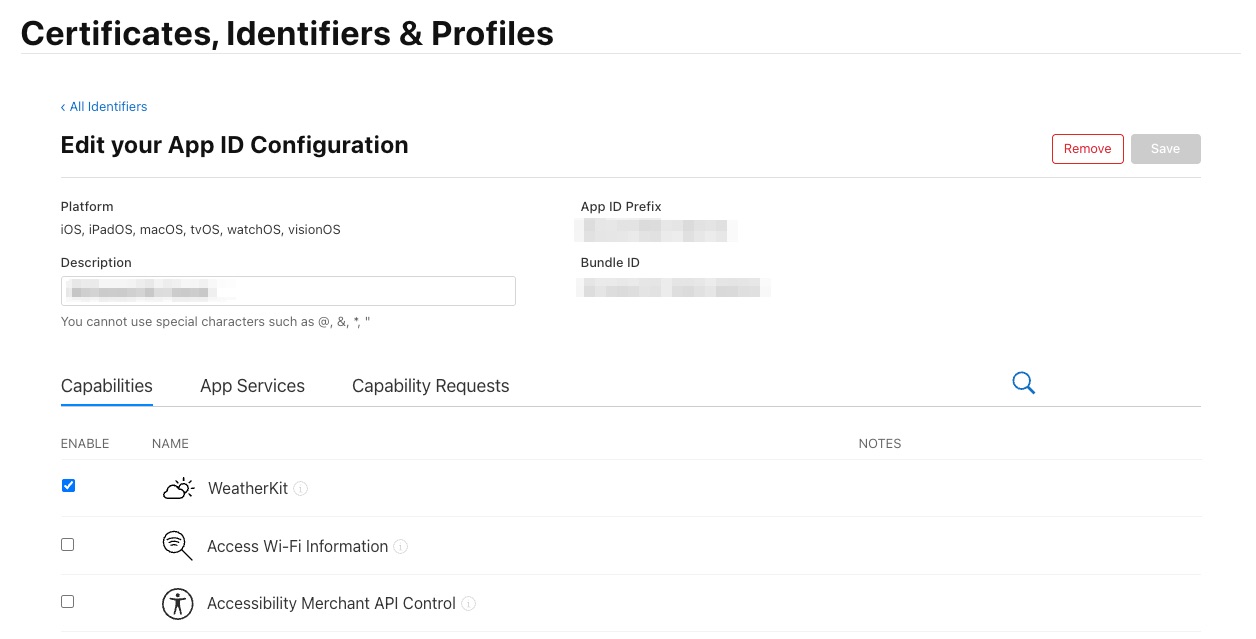Click the Remove button

pos(1087,148)
